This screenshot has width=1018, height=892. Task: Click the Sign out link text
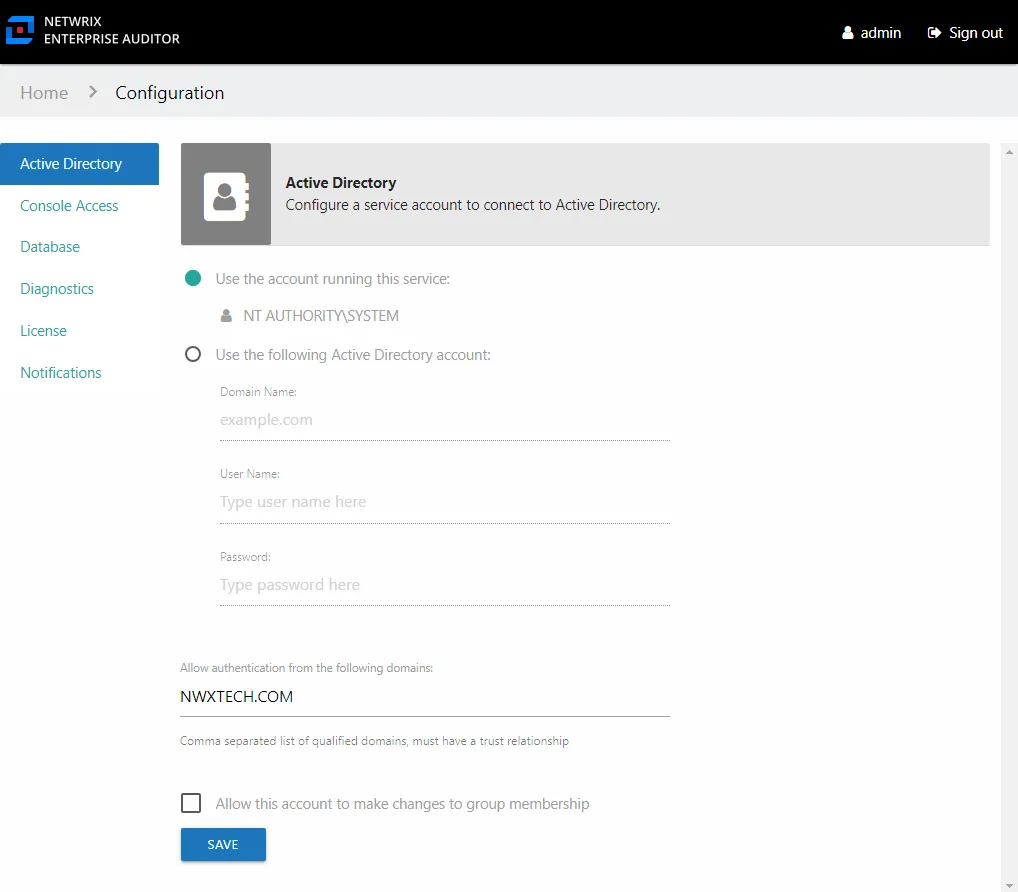[x=976, y=33]
